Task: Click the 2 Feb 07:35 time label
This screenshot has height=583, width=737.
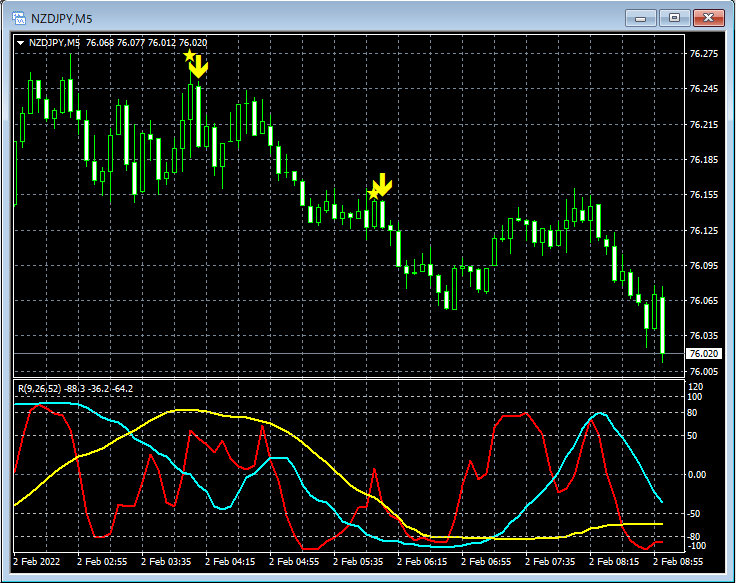Action: click(x=549, y=562)
